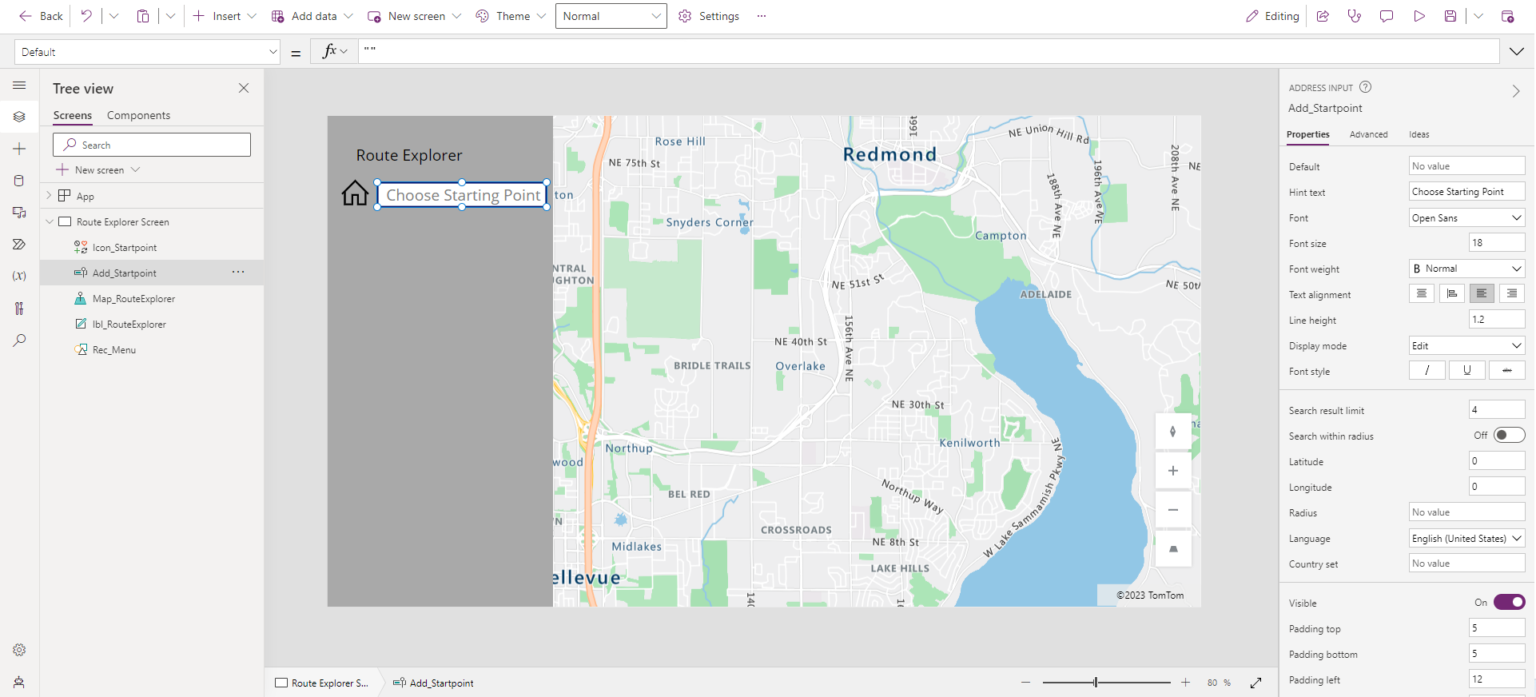Open the Advanced tab of the address input

coord(1369,134)
